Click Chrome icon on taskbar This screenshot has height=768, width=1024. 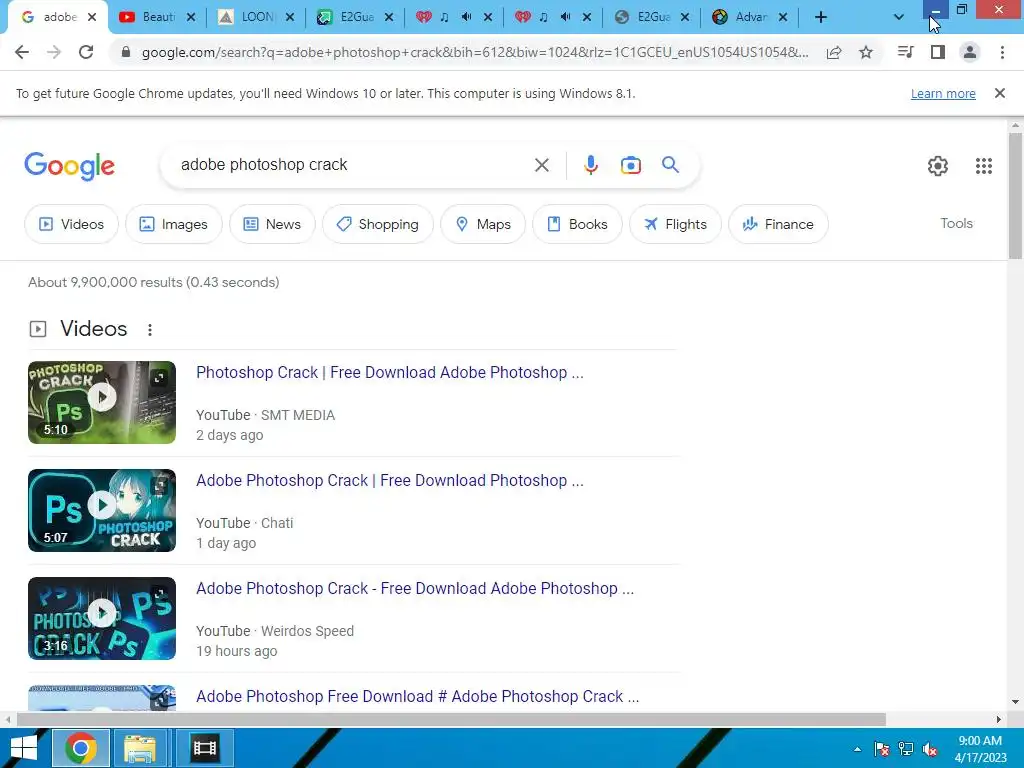pos(81,748)
